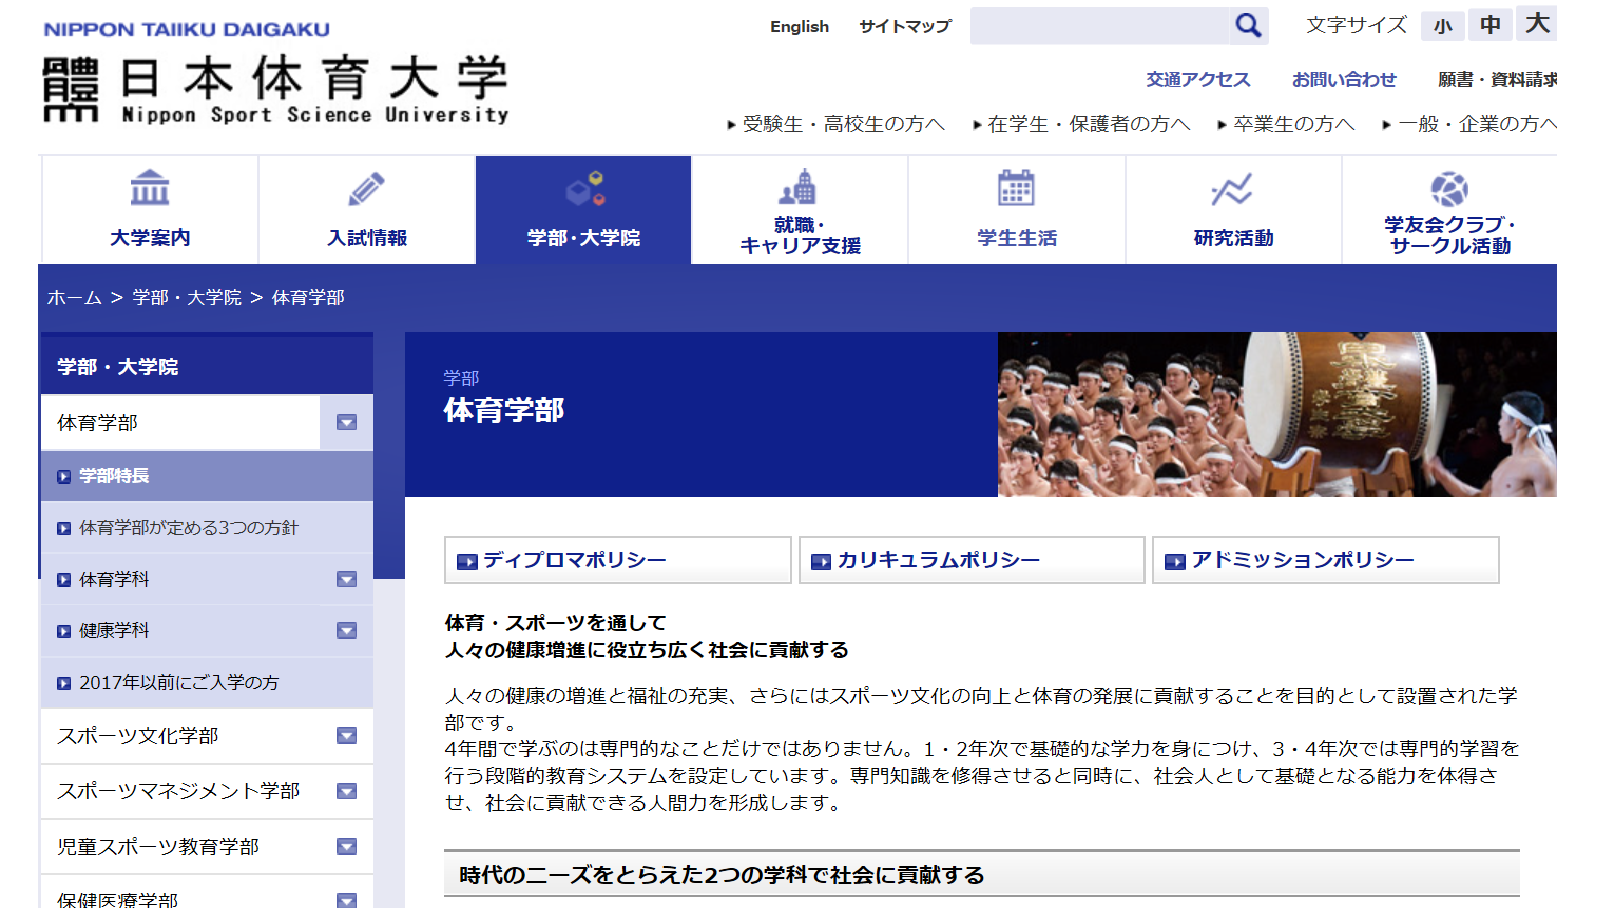Open 入試情報 pencil icon
Viewport: 1600px width, 908px height.
pos(366,188)
